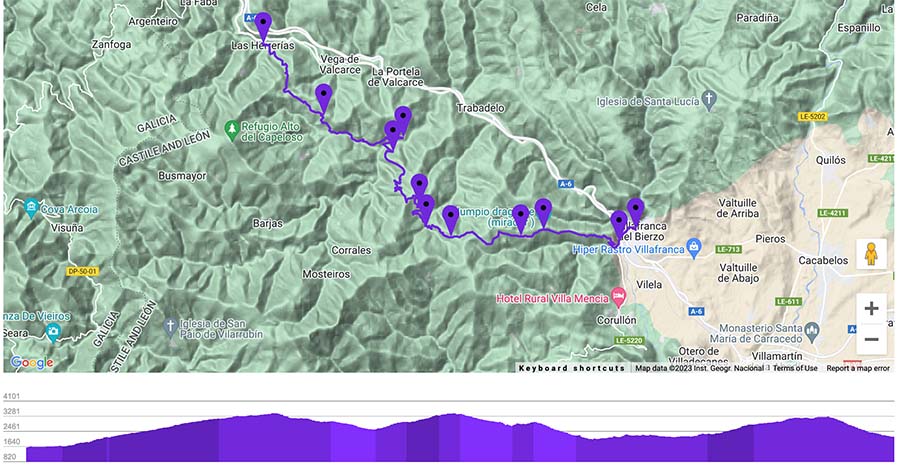Click the Monasterio Santa María de Carracedo icon
This screenshot has height=473, width=900.
click(x=811, y=331)
